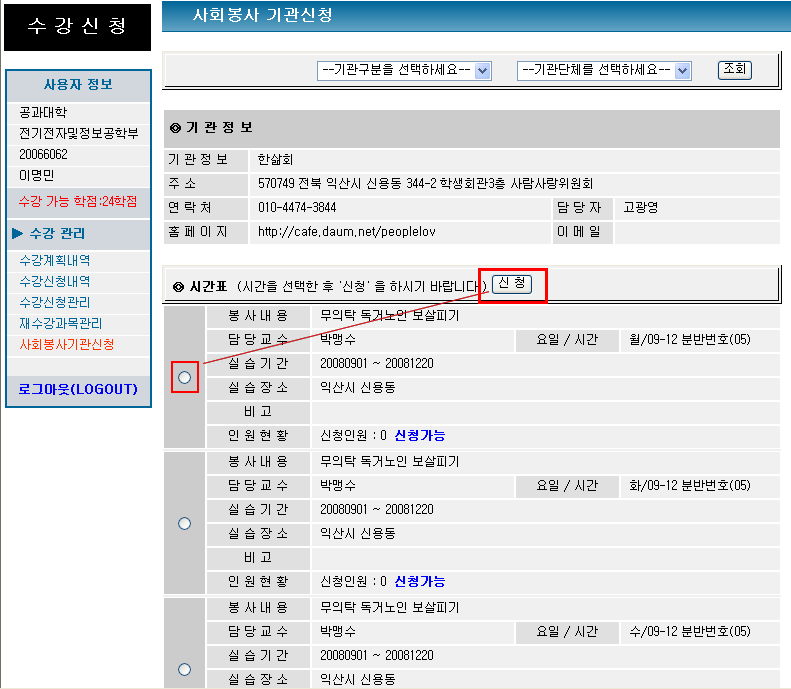Click the homepage URL http://cafe.daum.net/peoplelov
The height and width of the screenshot is (689, 791).
click(x=347, y=232)
